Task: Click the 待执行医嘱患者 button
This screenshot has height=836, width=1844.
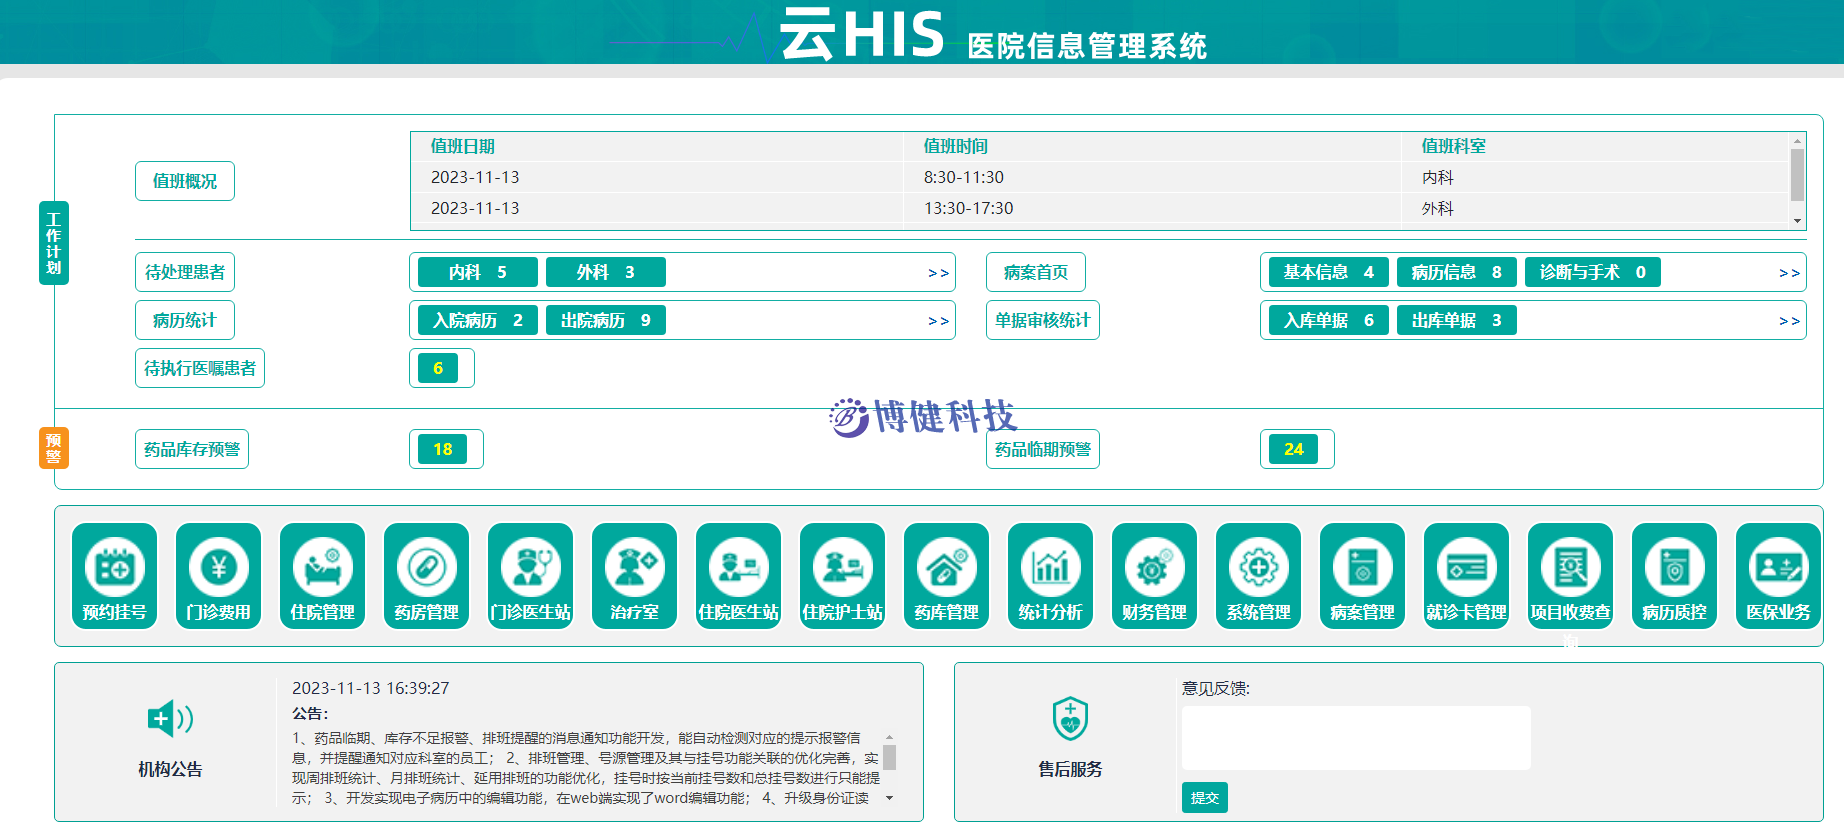Action: 200,368
